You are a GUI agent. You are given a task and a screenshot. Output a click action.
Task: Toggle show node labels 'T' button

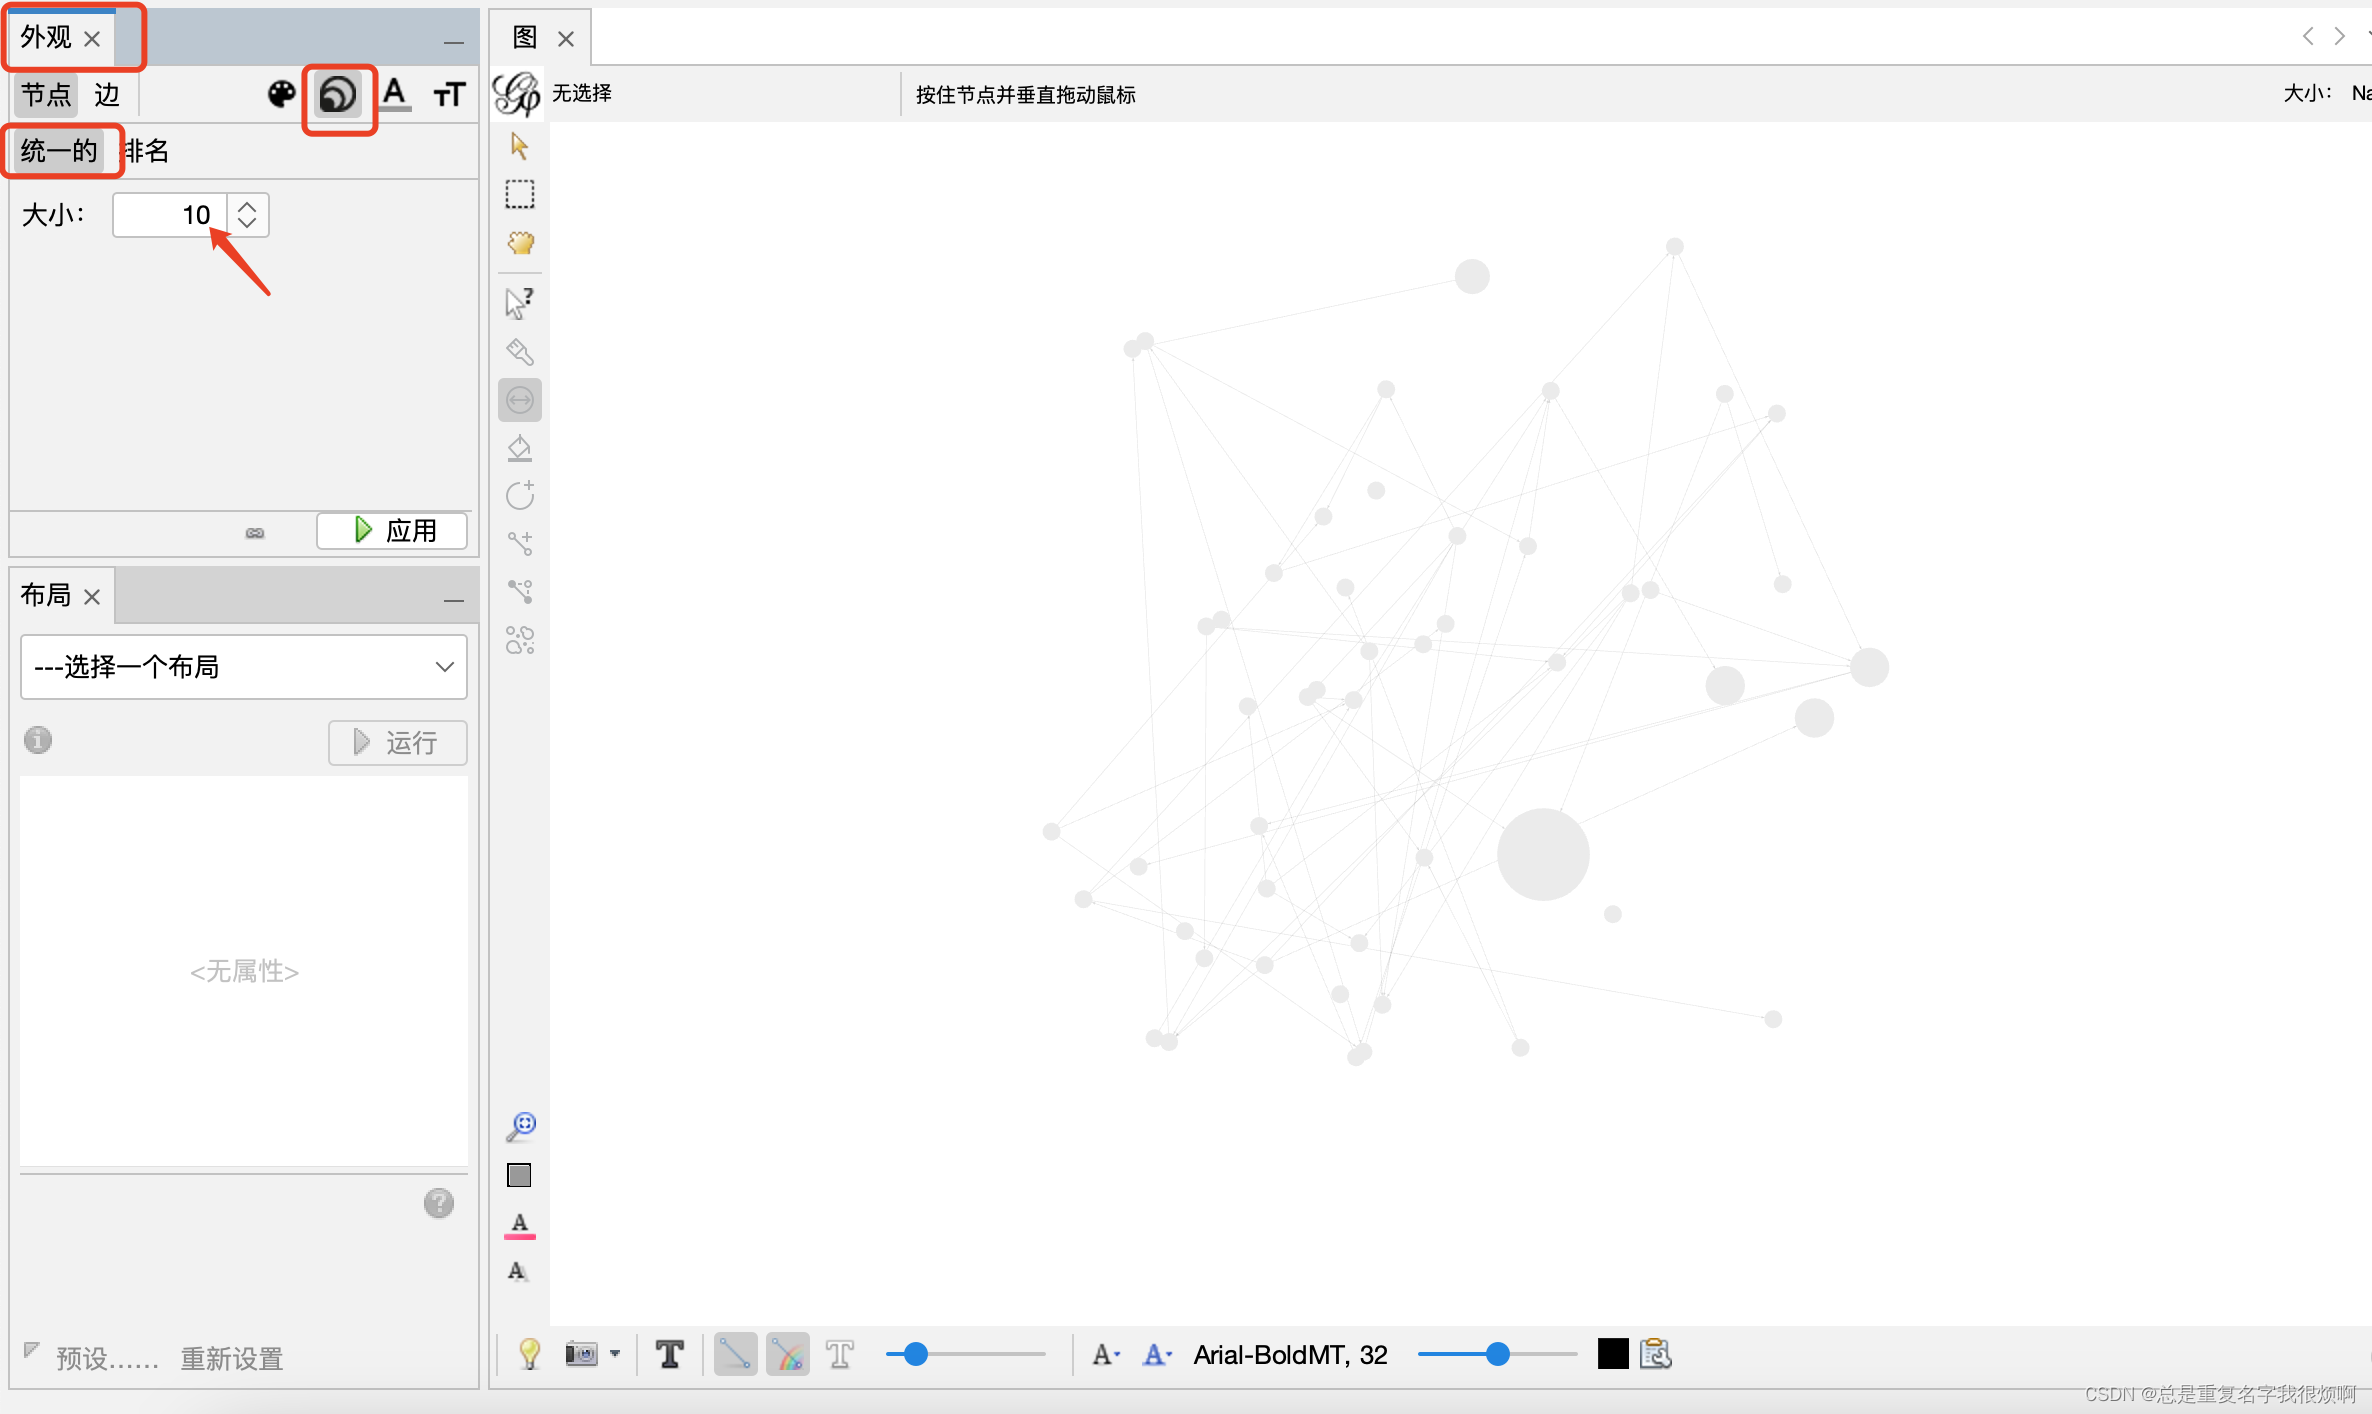[669, 1354]
